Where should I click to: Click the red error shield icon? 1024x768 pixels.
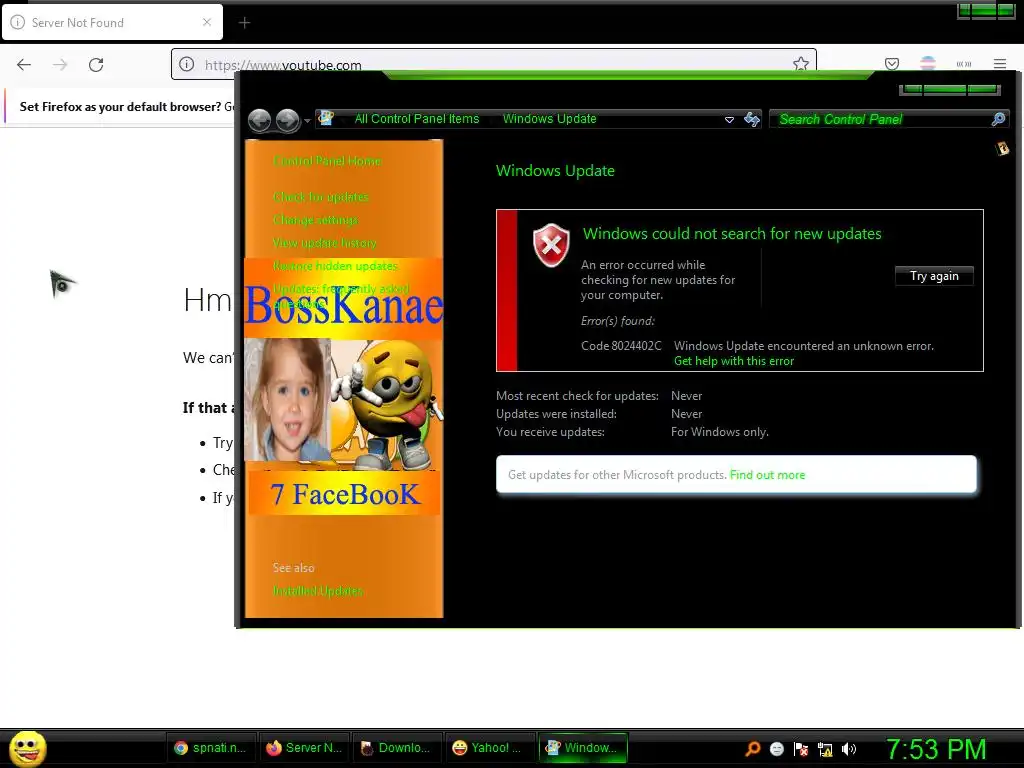pyautogui.click(x=551, y=246)
